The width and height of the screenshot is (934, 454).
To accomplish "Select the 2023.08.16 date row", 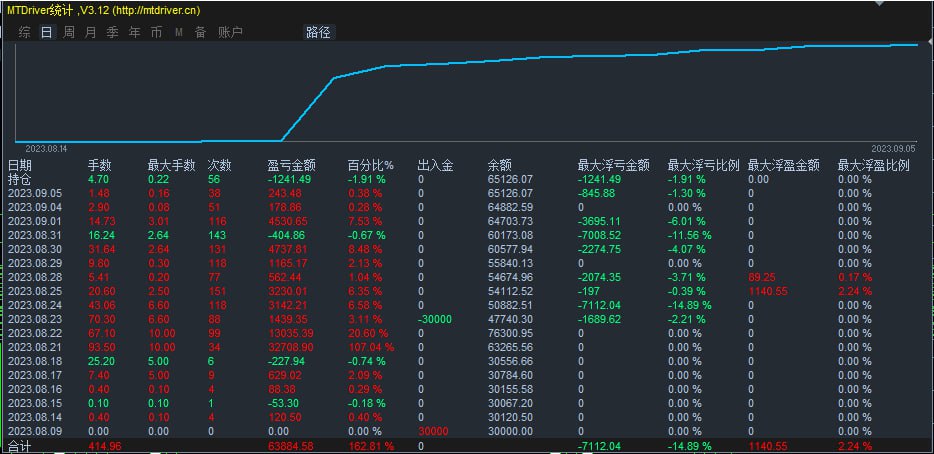I will (x=34, y=389).
